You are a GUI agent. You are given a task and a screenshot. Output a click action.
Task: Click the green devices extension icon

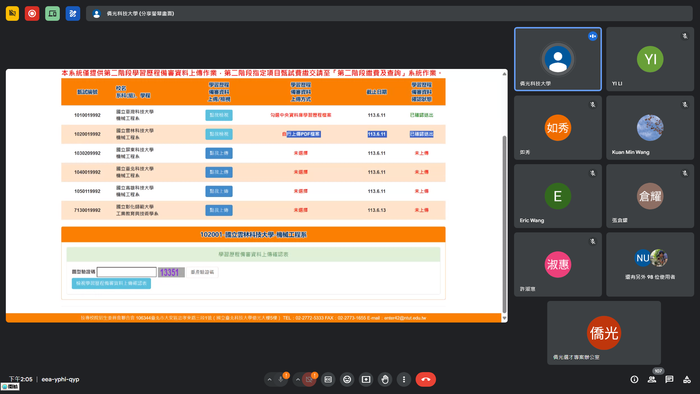[x=52, y=13]
